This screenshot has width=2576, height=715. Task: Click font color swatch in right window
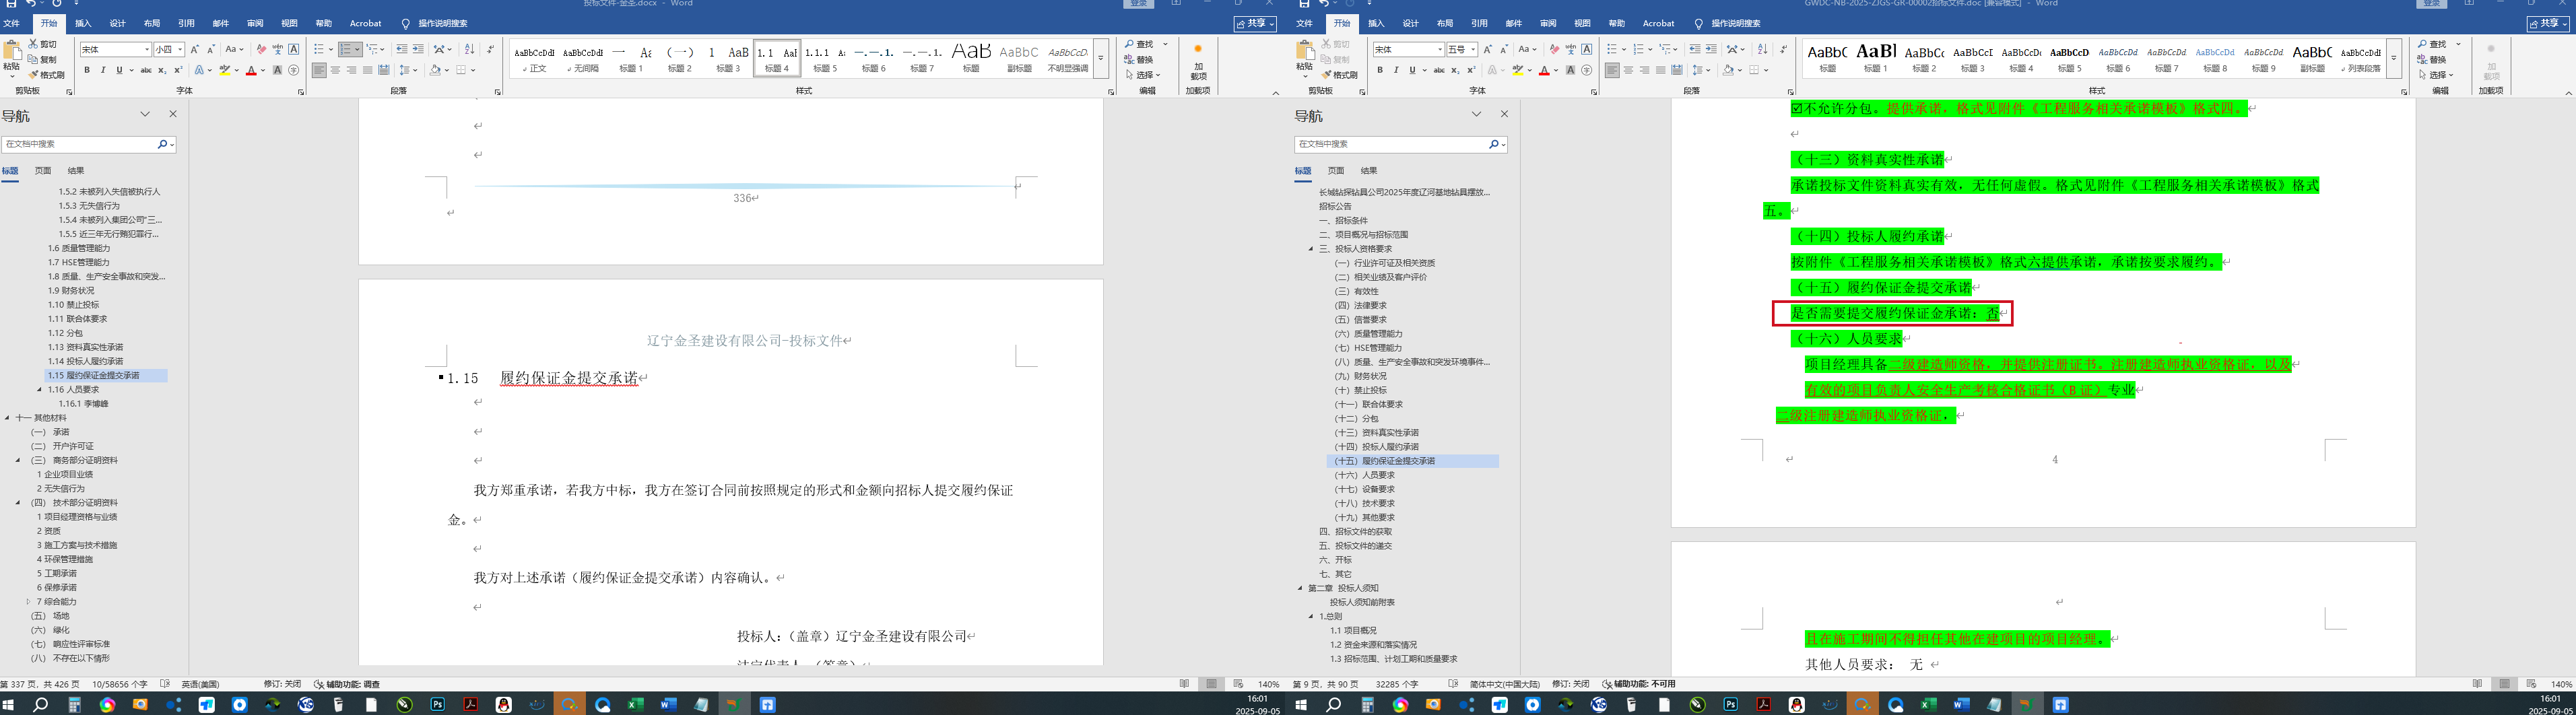(x=1544, y=70)
